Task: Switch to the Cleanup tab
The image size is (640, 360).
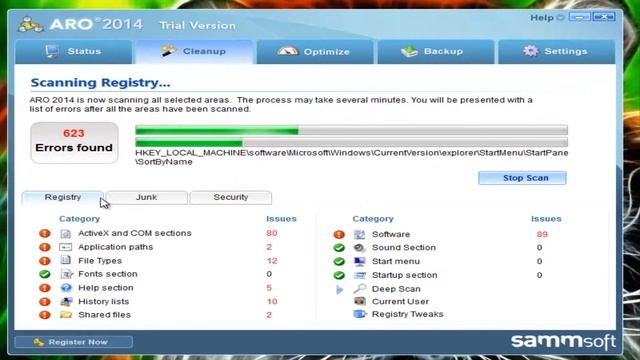Action: click(x=194, y=51)
